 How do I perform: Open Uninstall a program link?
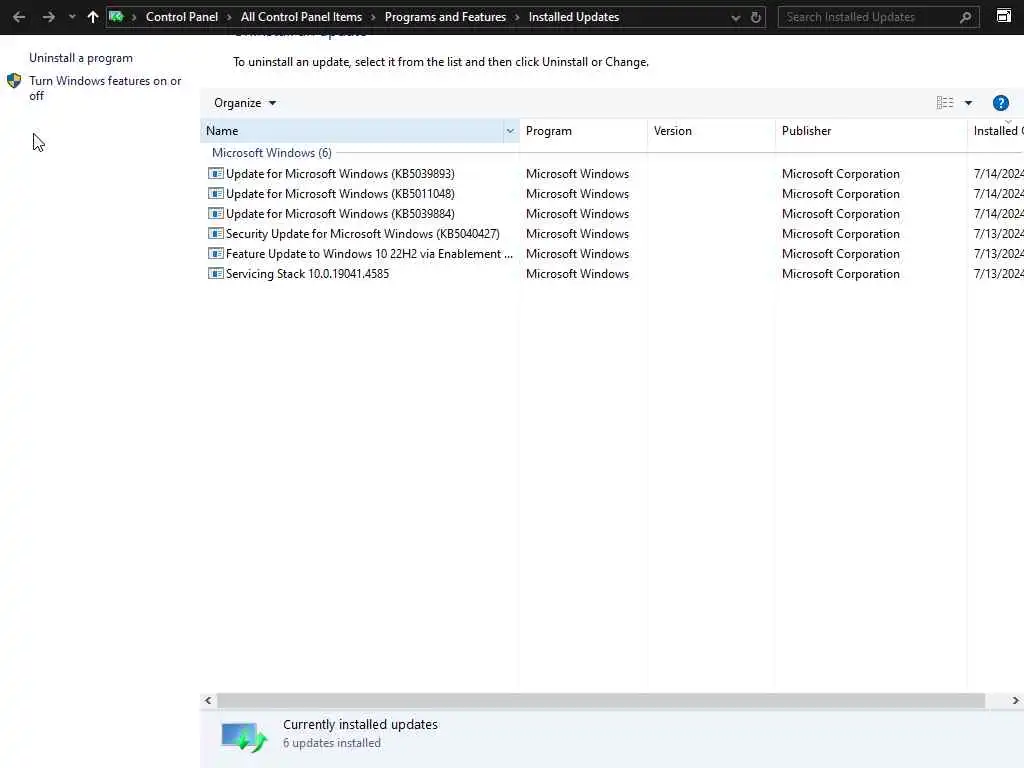pyautogui.click(x=81, y=58)
